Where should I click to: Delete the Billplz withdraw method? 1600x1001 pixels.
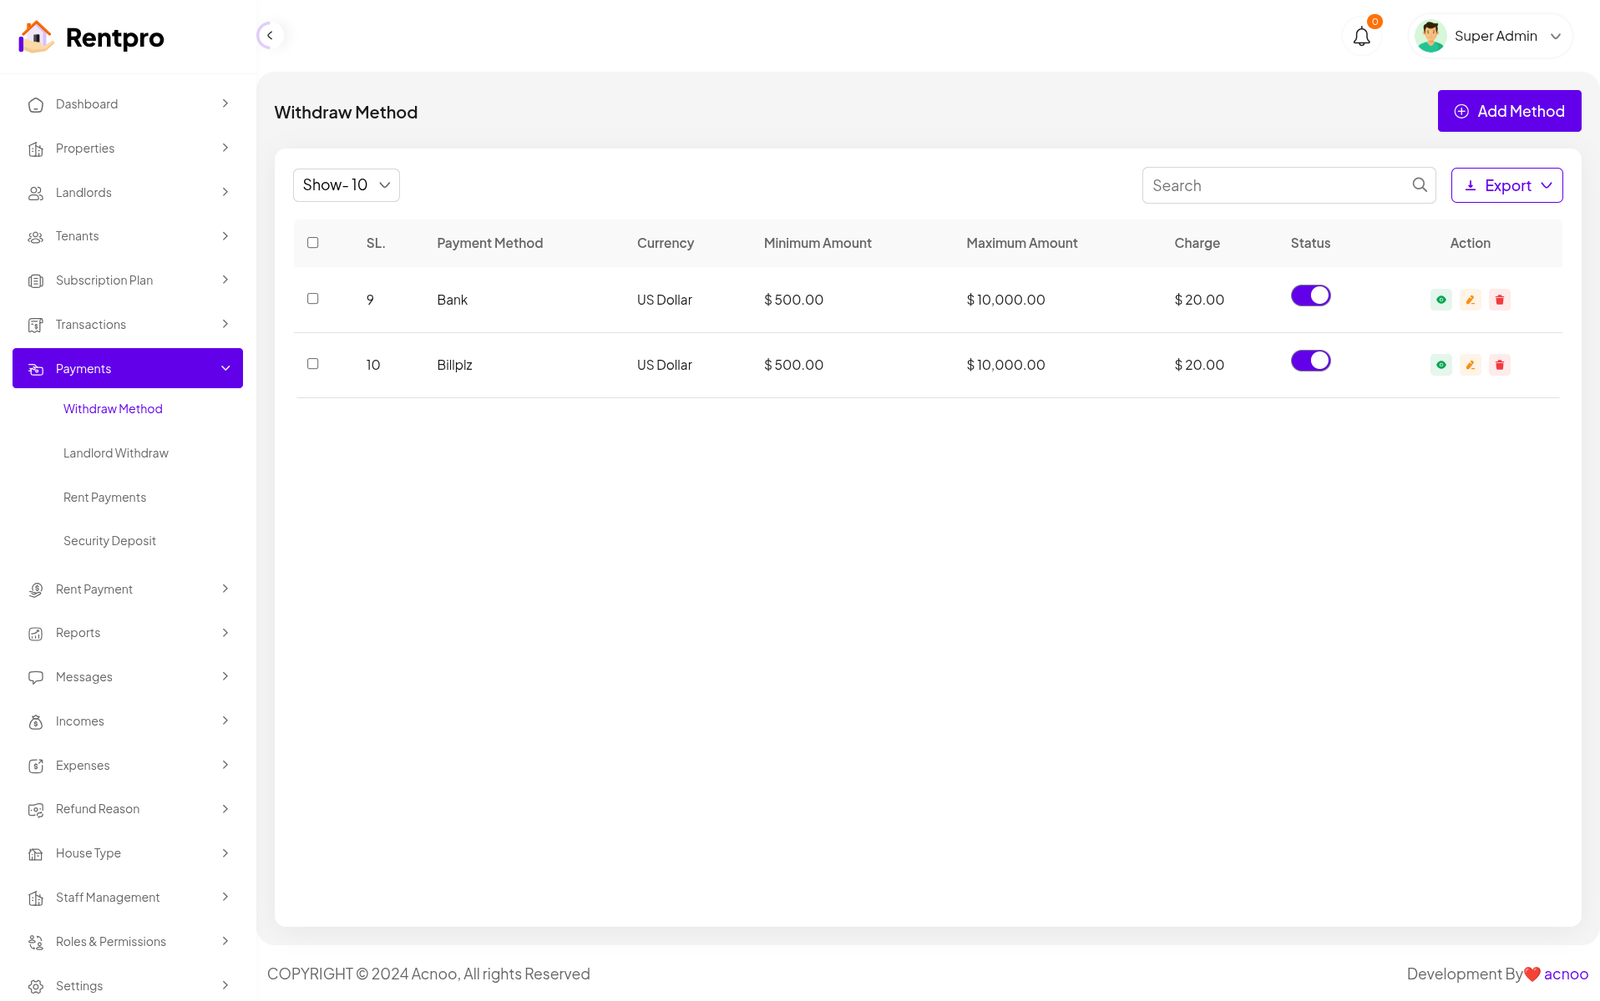(x=1499, y=365)
